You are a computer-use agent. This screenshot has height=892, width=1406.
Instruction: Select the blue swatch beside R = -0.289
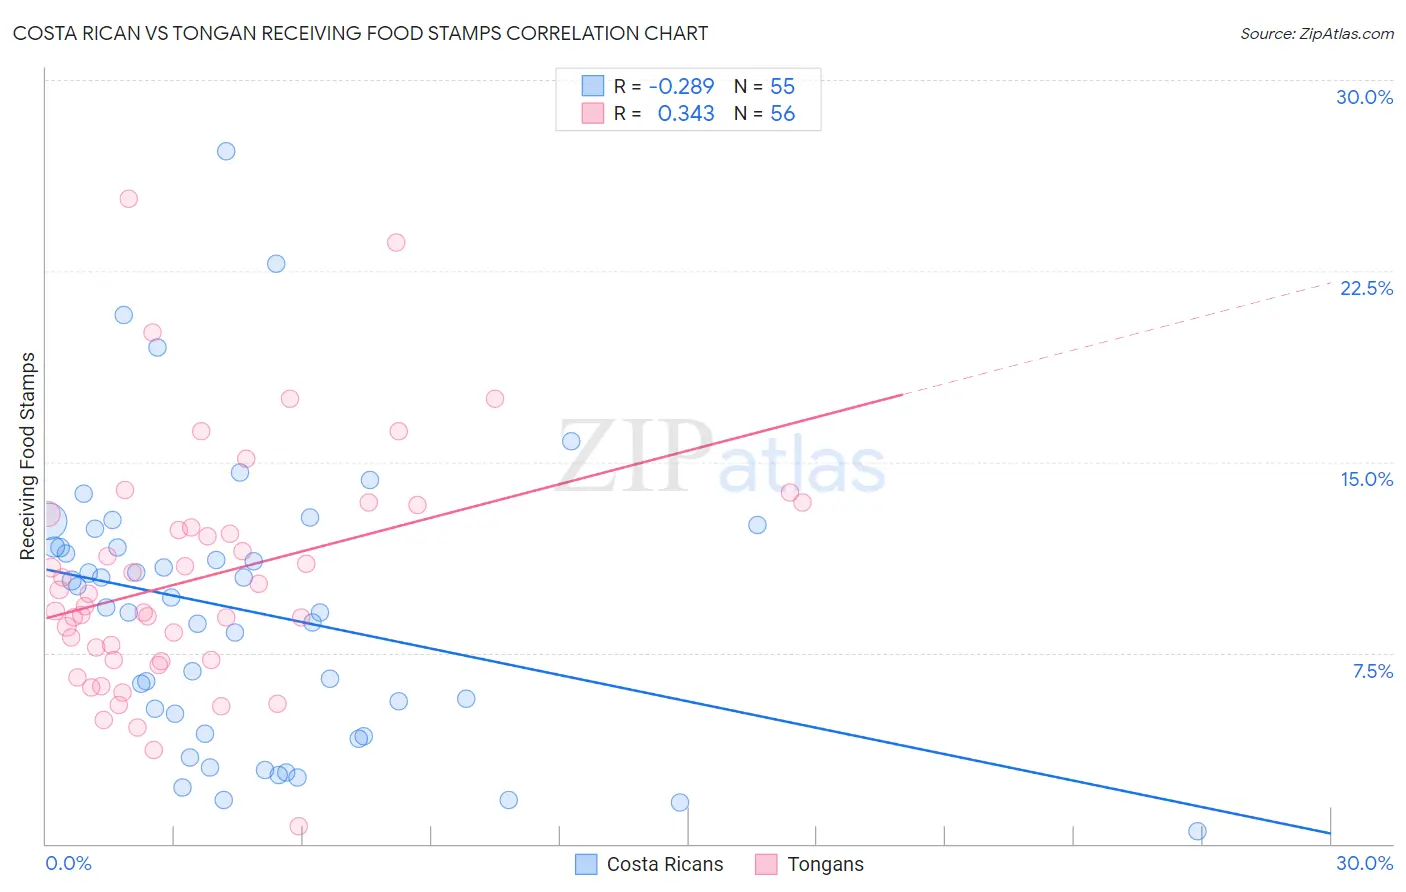point(593,86)
